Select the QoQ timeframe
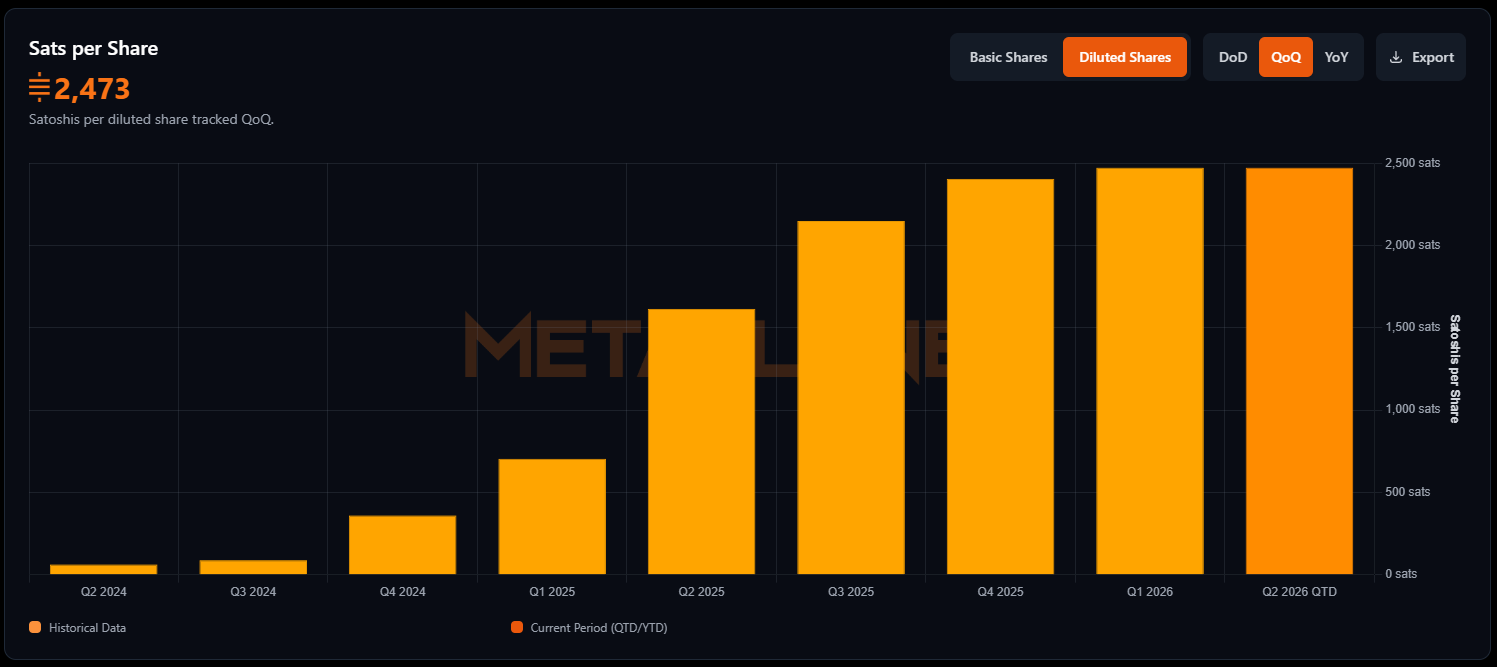 1285,58
